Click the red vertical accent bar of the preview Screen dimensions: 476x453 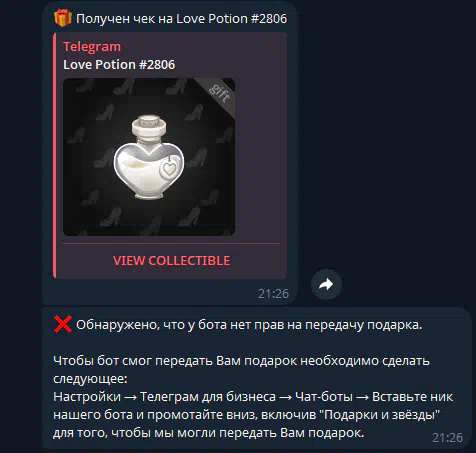point(54,155)
